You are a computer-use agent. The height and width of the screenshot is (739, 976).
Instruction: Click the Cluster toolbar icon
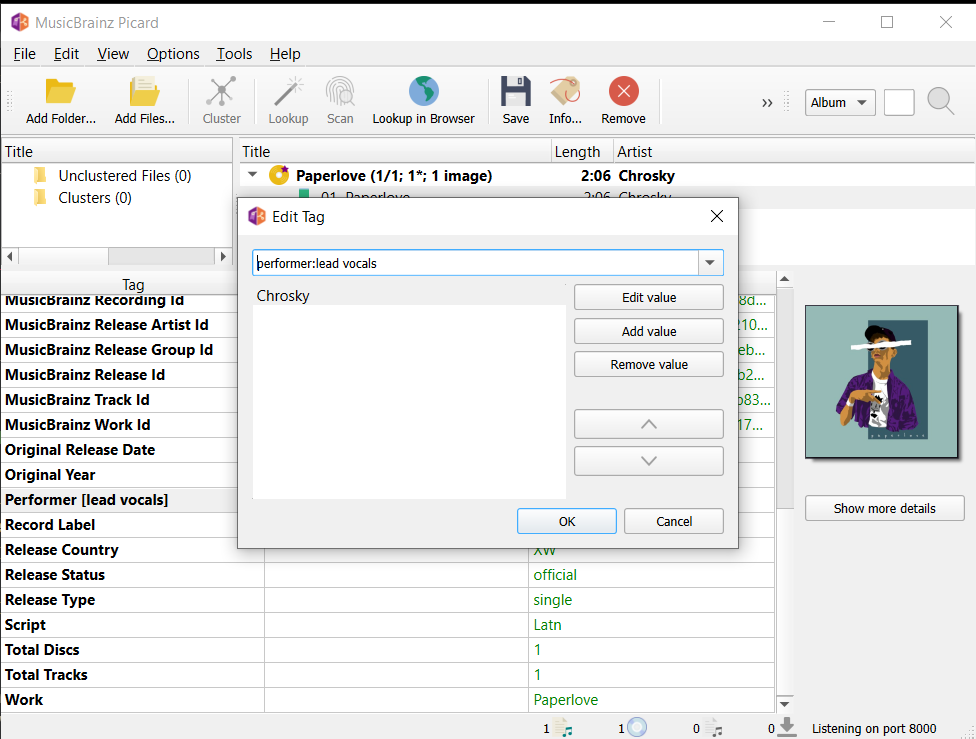[221, 92]
